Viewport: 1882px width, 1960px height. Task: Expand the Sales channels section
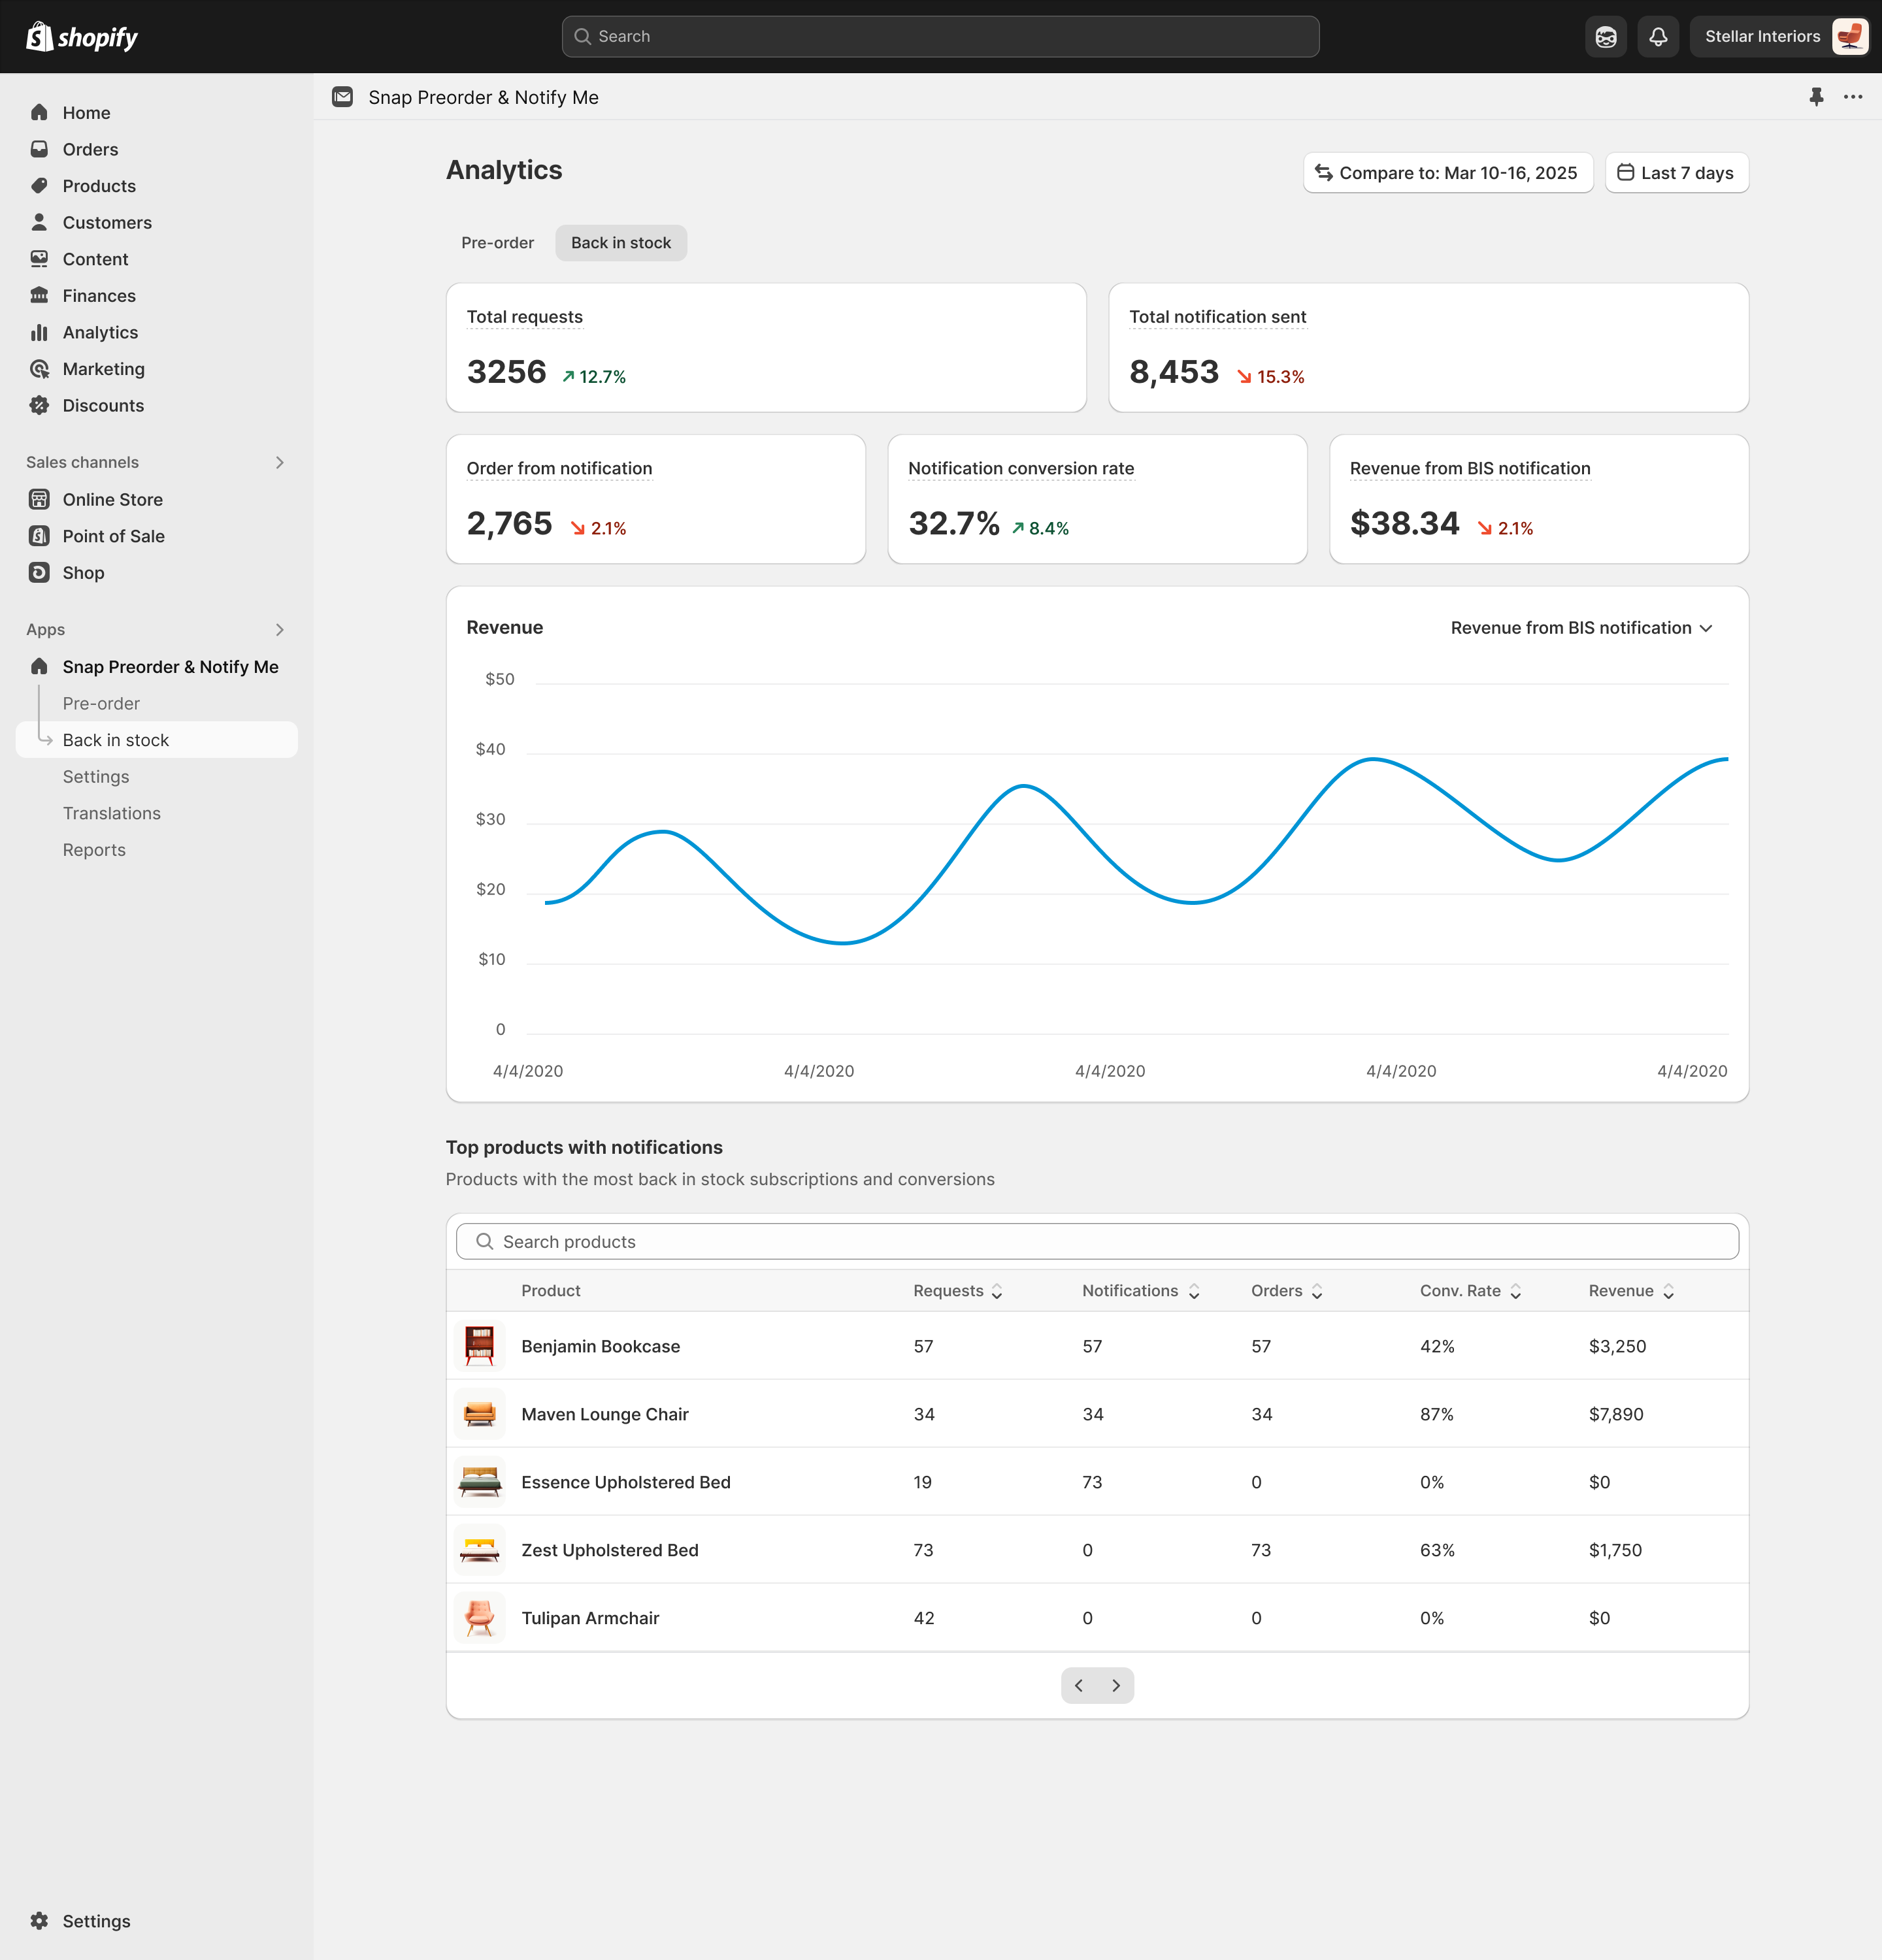click(279, 462)
